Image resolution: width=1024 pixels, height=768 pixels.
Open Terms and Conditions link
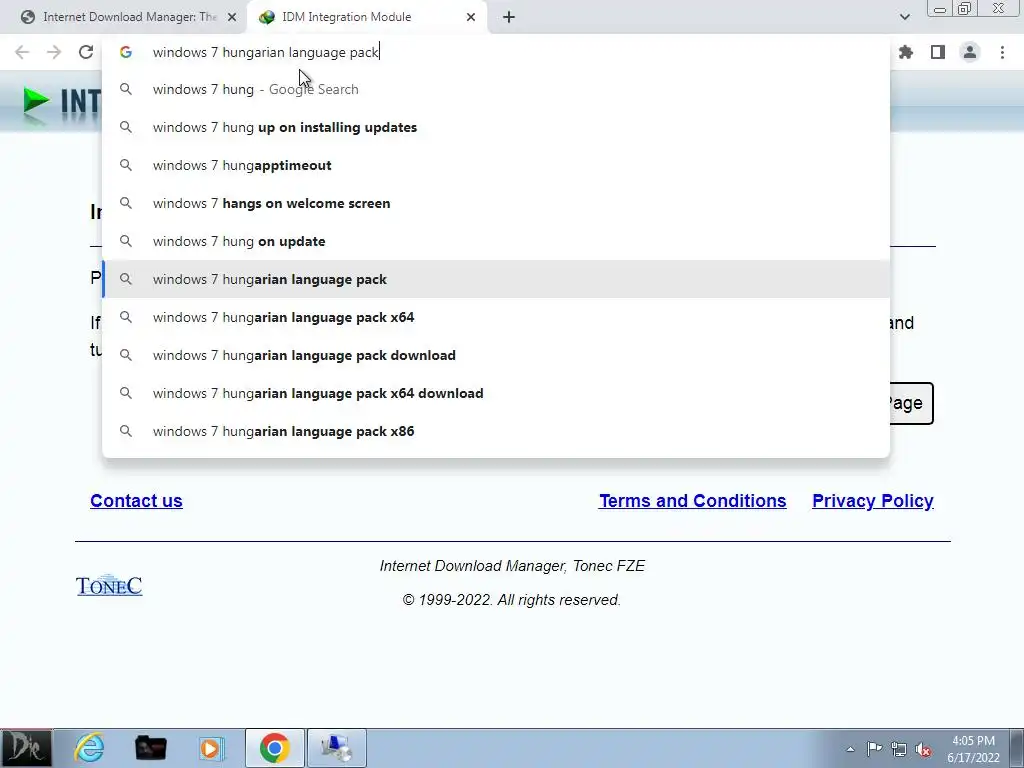pyautogui.click(x=692, y=501)
